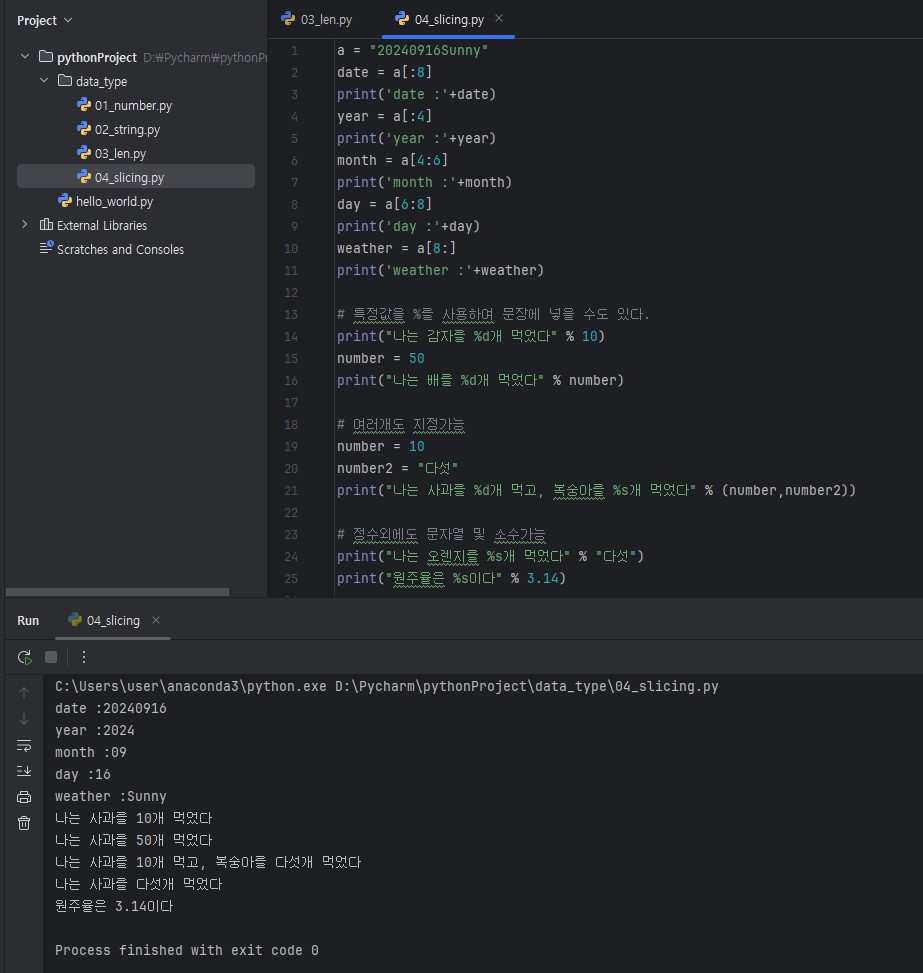Click the Stop process square icon
Screen dimensions: 923x973
pos(51,657)
